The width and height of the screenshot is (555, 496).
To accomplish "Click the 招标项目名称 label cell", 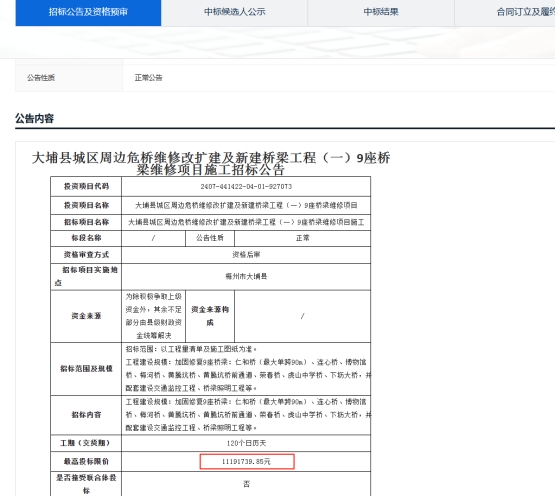I will (x=86, y=222).
